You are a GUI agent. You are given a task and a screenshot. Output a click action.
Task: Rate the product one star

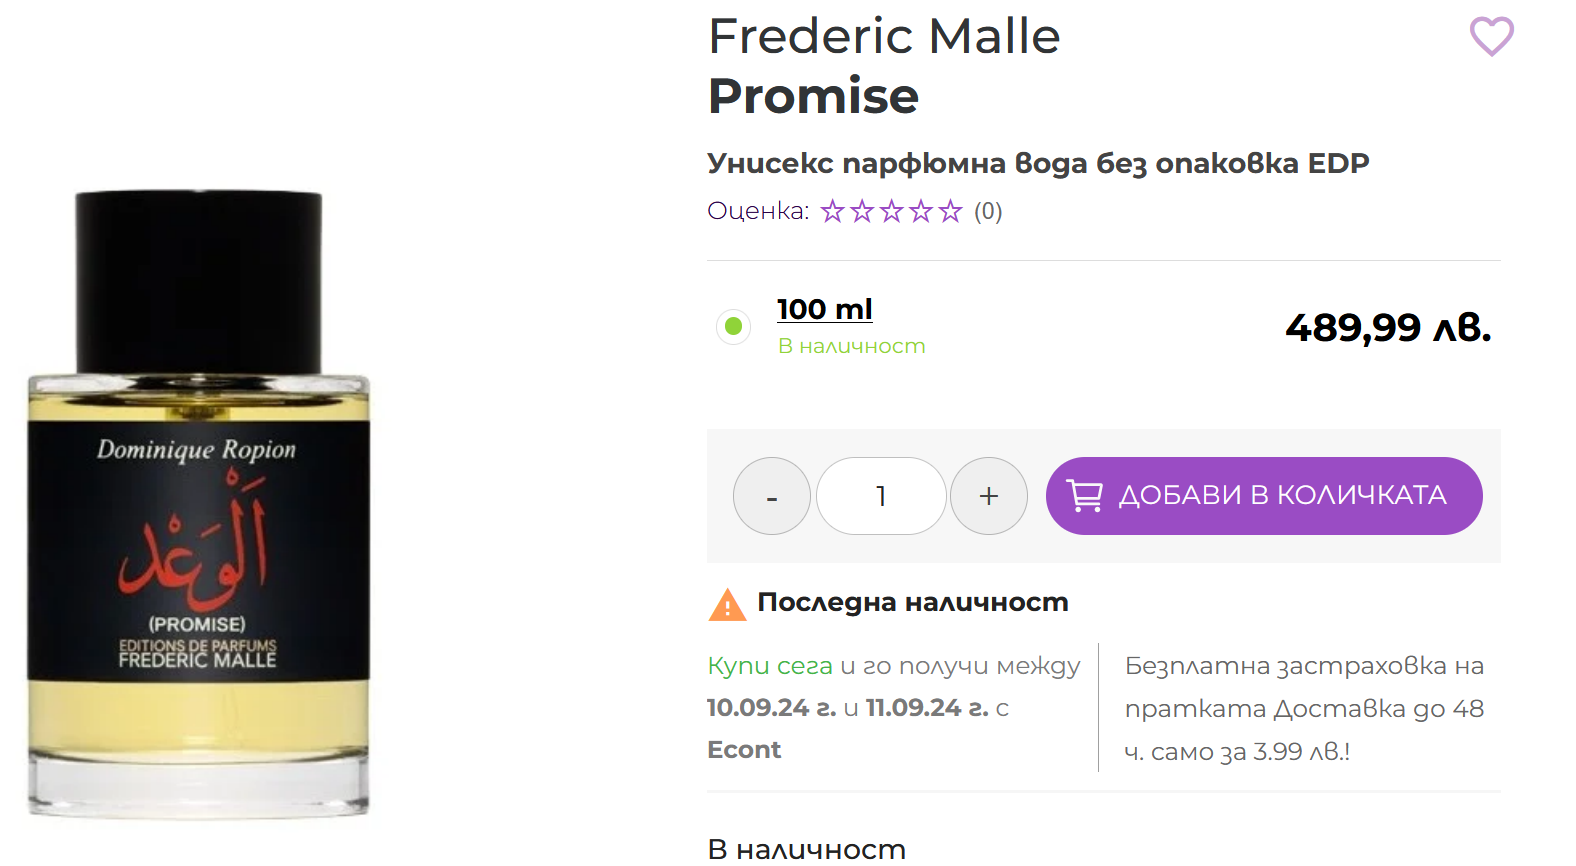[832, 211]
